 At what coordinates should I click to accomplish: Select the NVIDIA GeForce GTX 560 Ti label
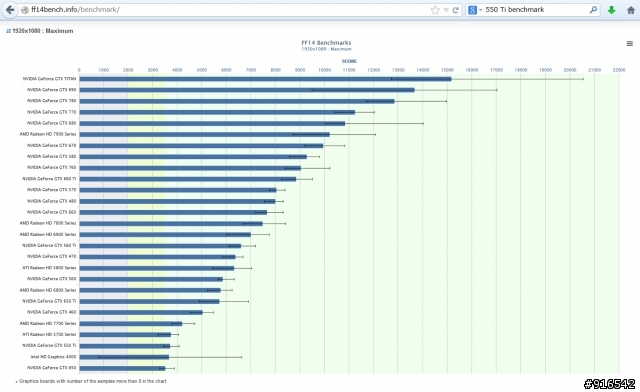[49, 245]
